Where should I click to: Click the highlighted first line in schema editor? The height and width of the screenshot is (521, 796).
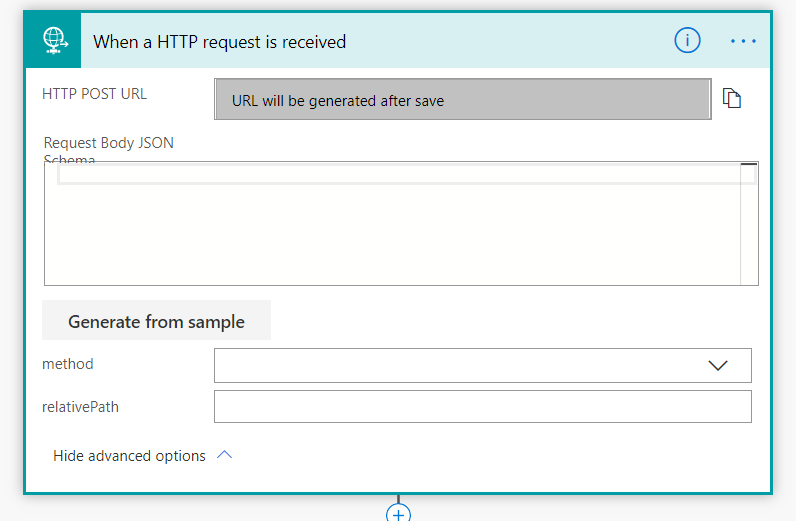pos(400,174)
